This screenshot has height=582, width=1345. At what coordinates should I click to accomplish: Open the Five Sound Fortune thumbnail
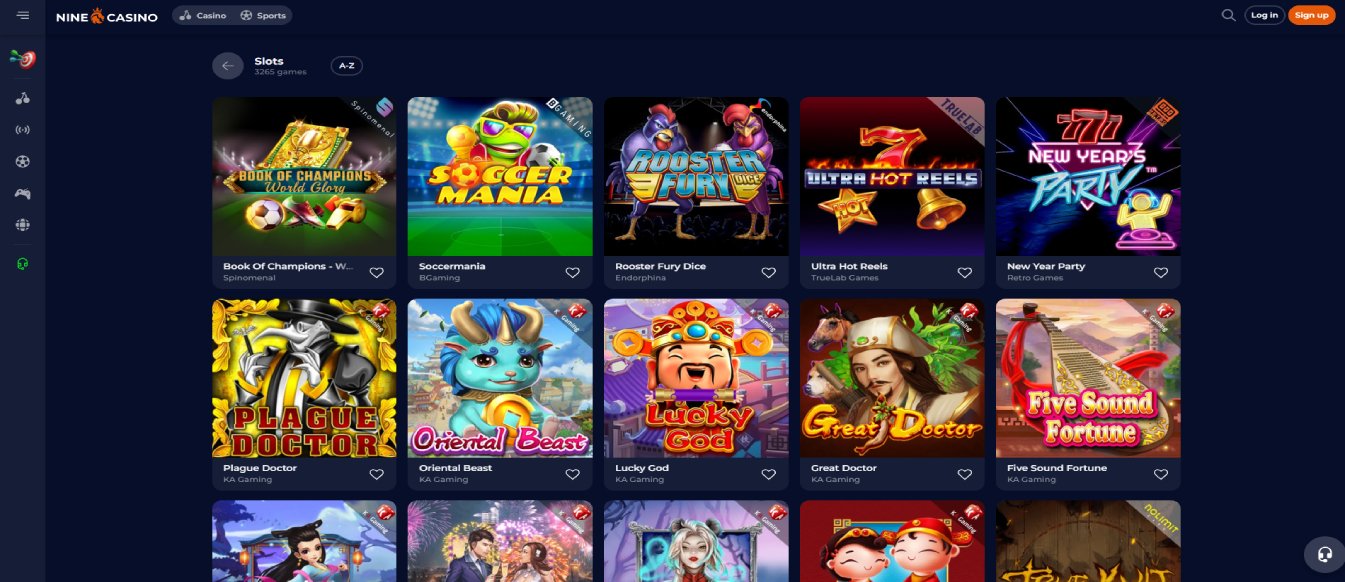1088,379
